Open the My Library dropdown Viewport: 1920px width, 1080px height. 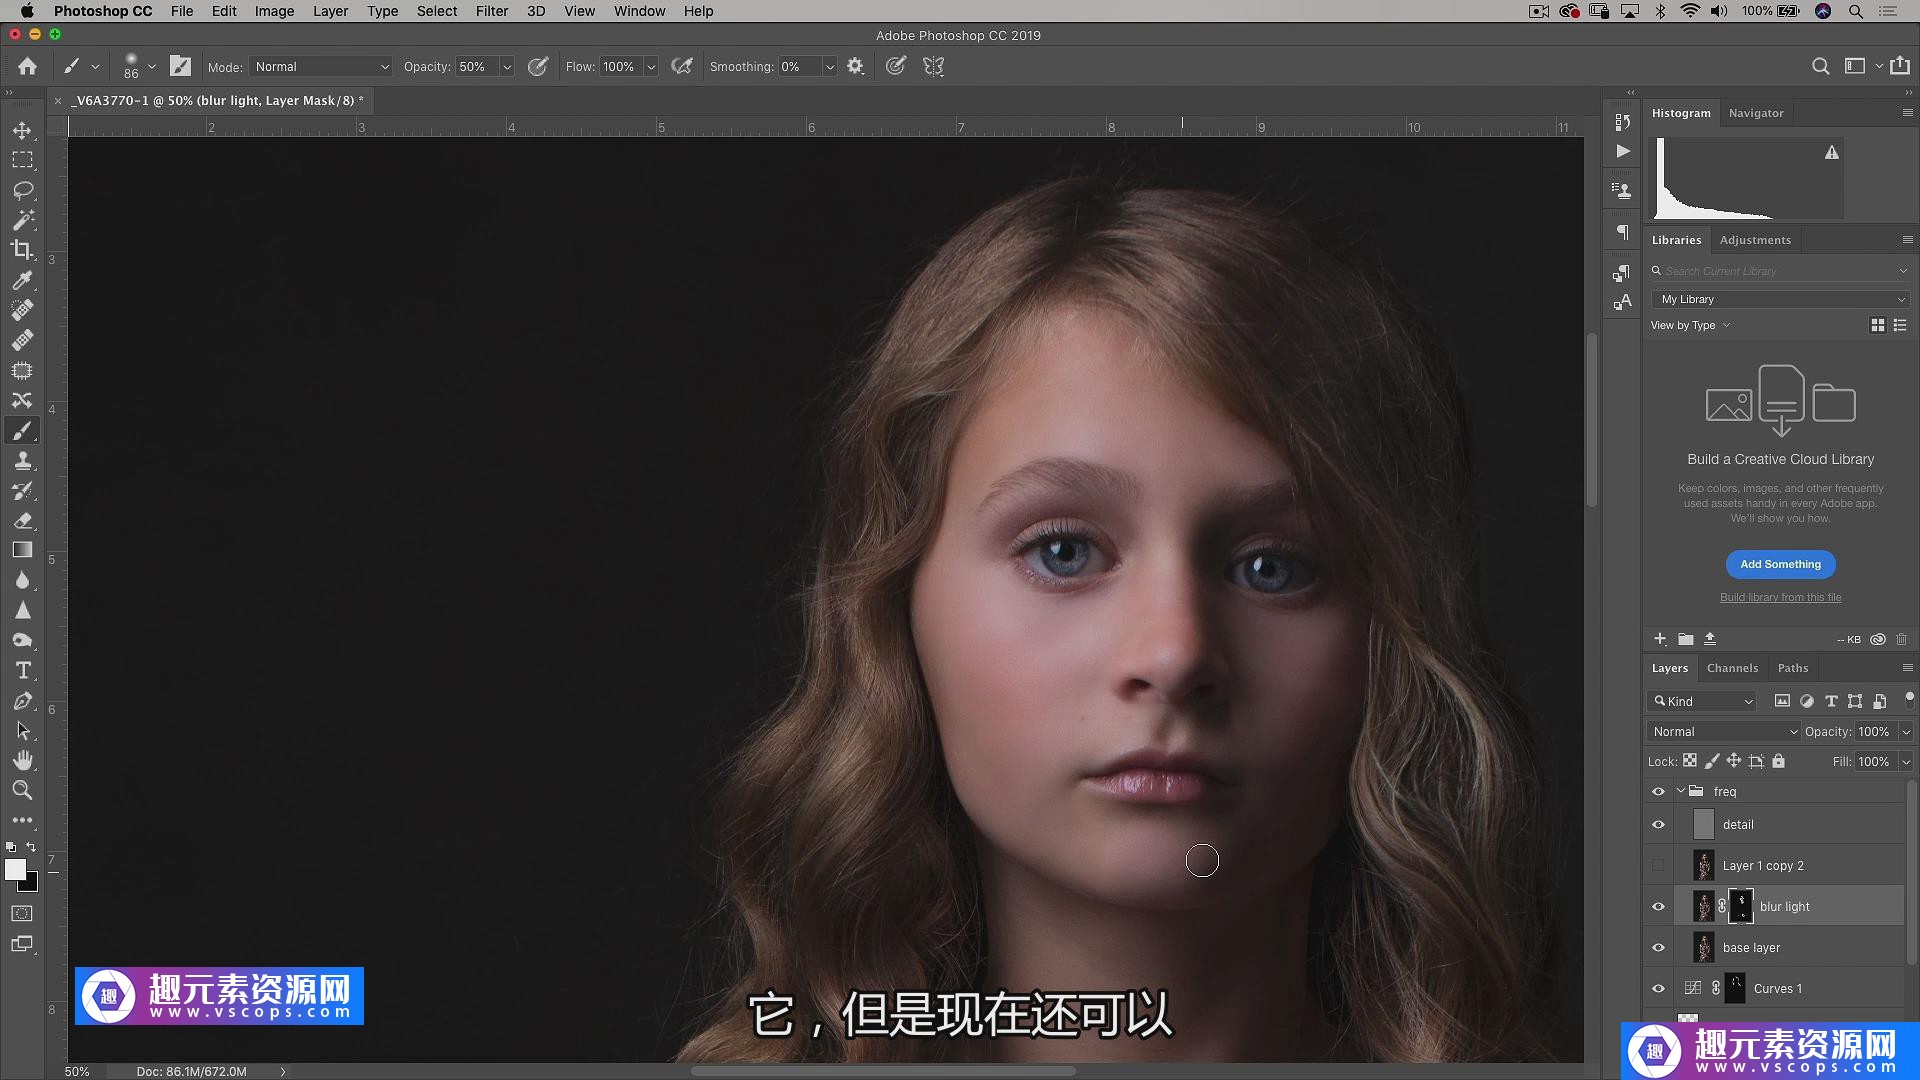click(x=1782, y=299)
